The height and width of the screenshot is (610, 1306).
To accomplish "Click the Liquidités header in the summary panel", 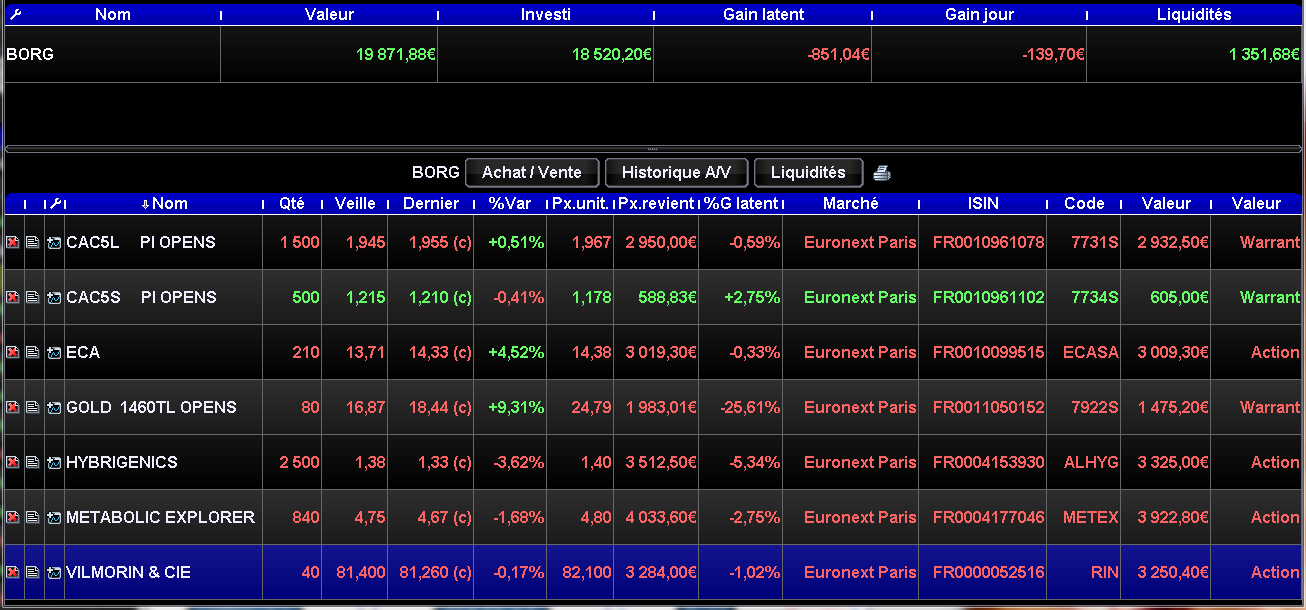I will click(x=1194, y=15).
